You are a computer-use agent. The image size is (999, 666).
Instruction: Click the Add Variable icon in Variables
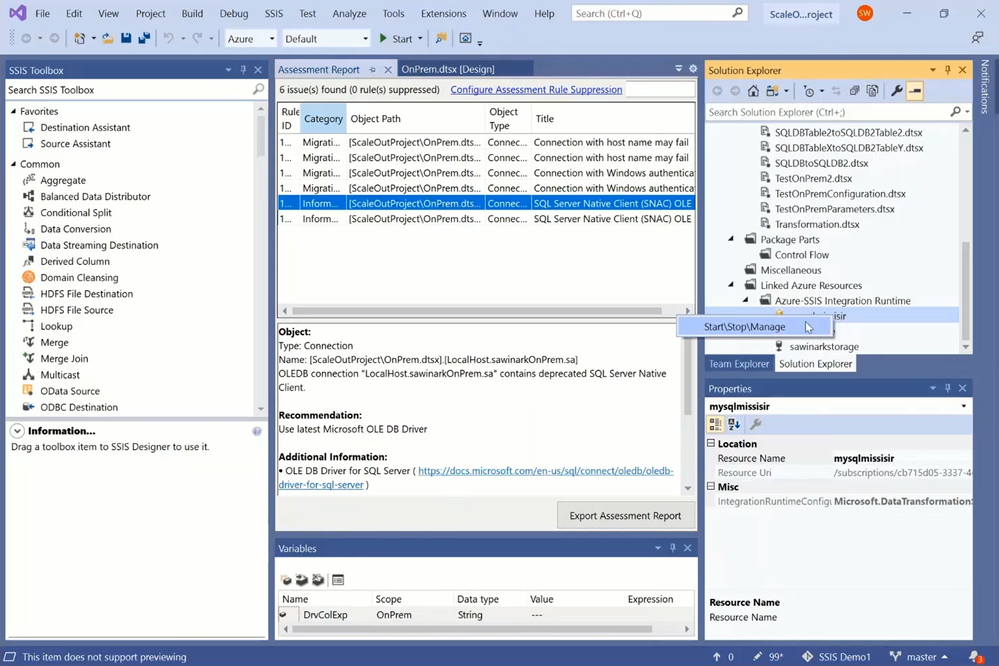pos(286,579)
